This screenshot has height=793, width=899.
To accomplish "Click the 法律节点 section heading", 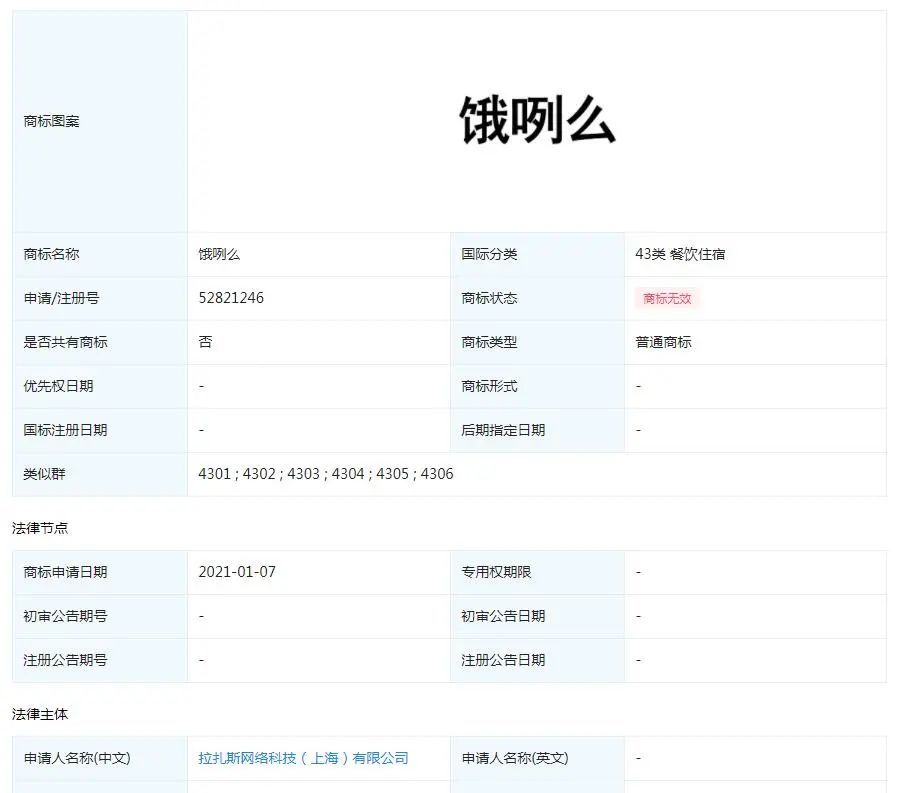I will (x=40, y=528).
